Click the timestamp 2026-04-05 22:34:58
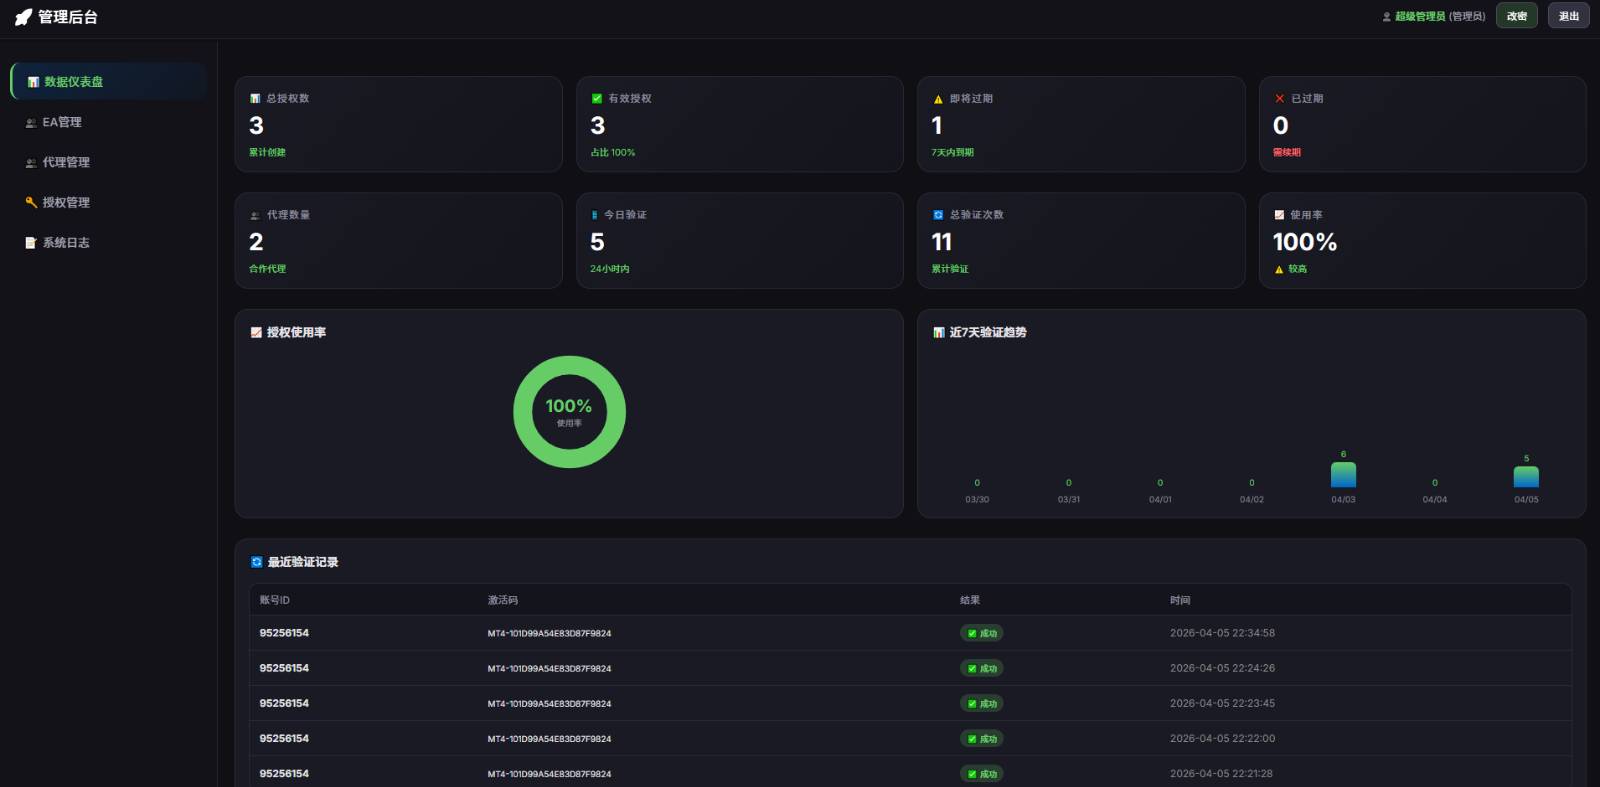 coord(1222,633)
